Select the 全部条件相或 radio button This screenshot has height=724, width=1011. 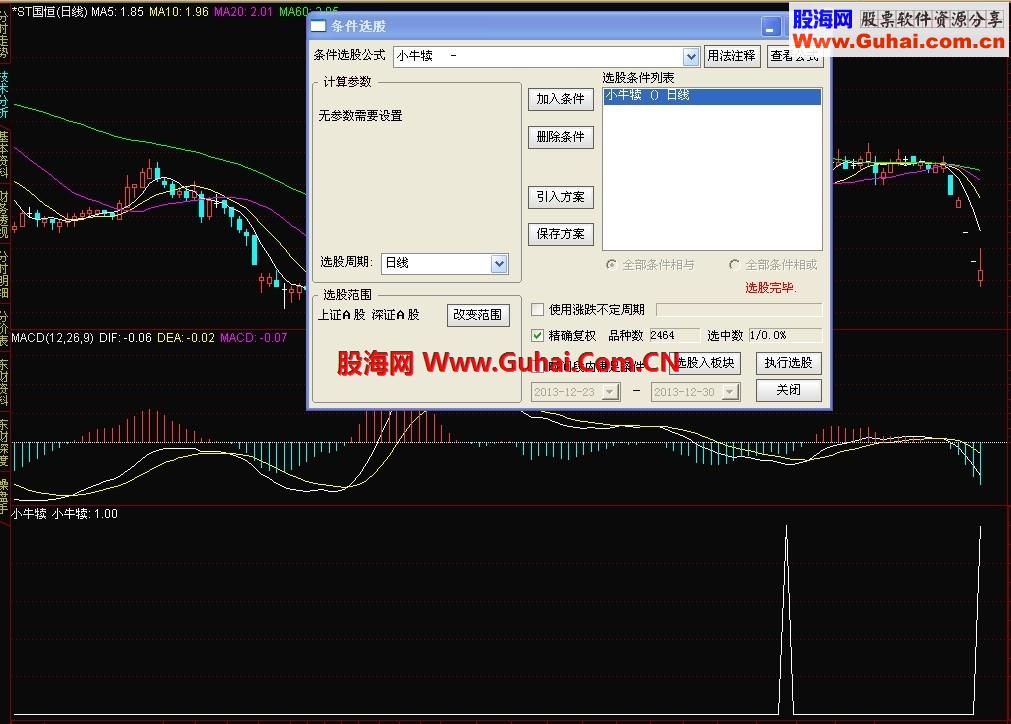click(734, 265)
